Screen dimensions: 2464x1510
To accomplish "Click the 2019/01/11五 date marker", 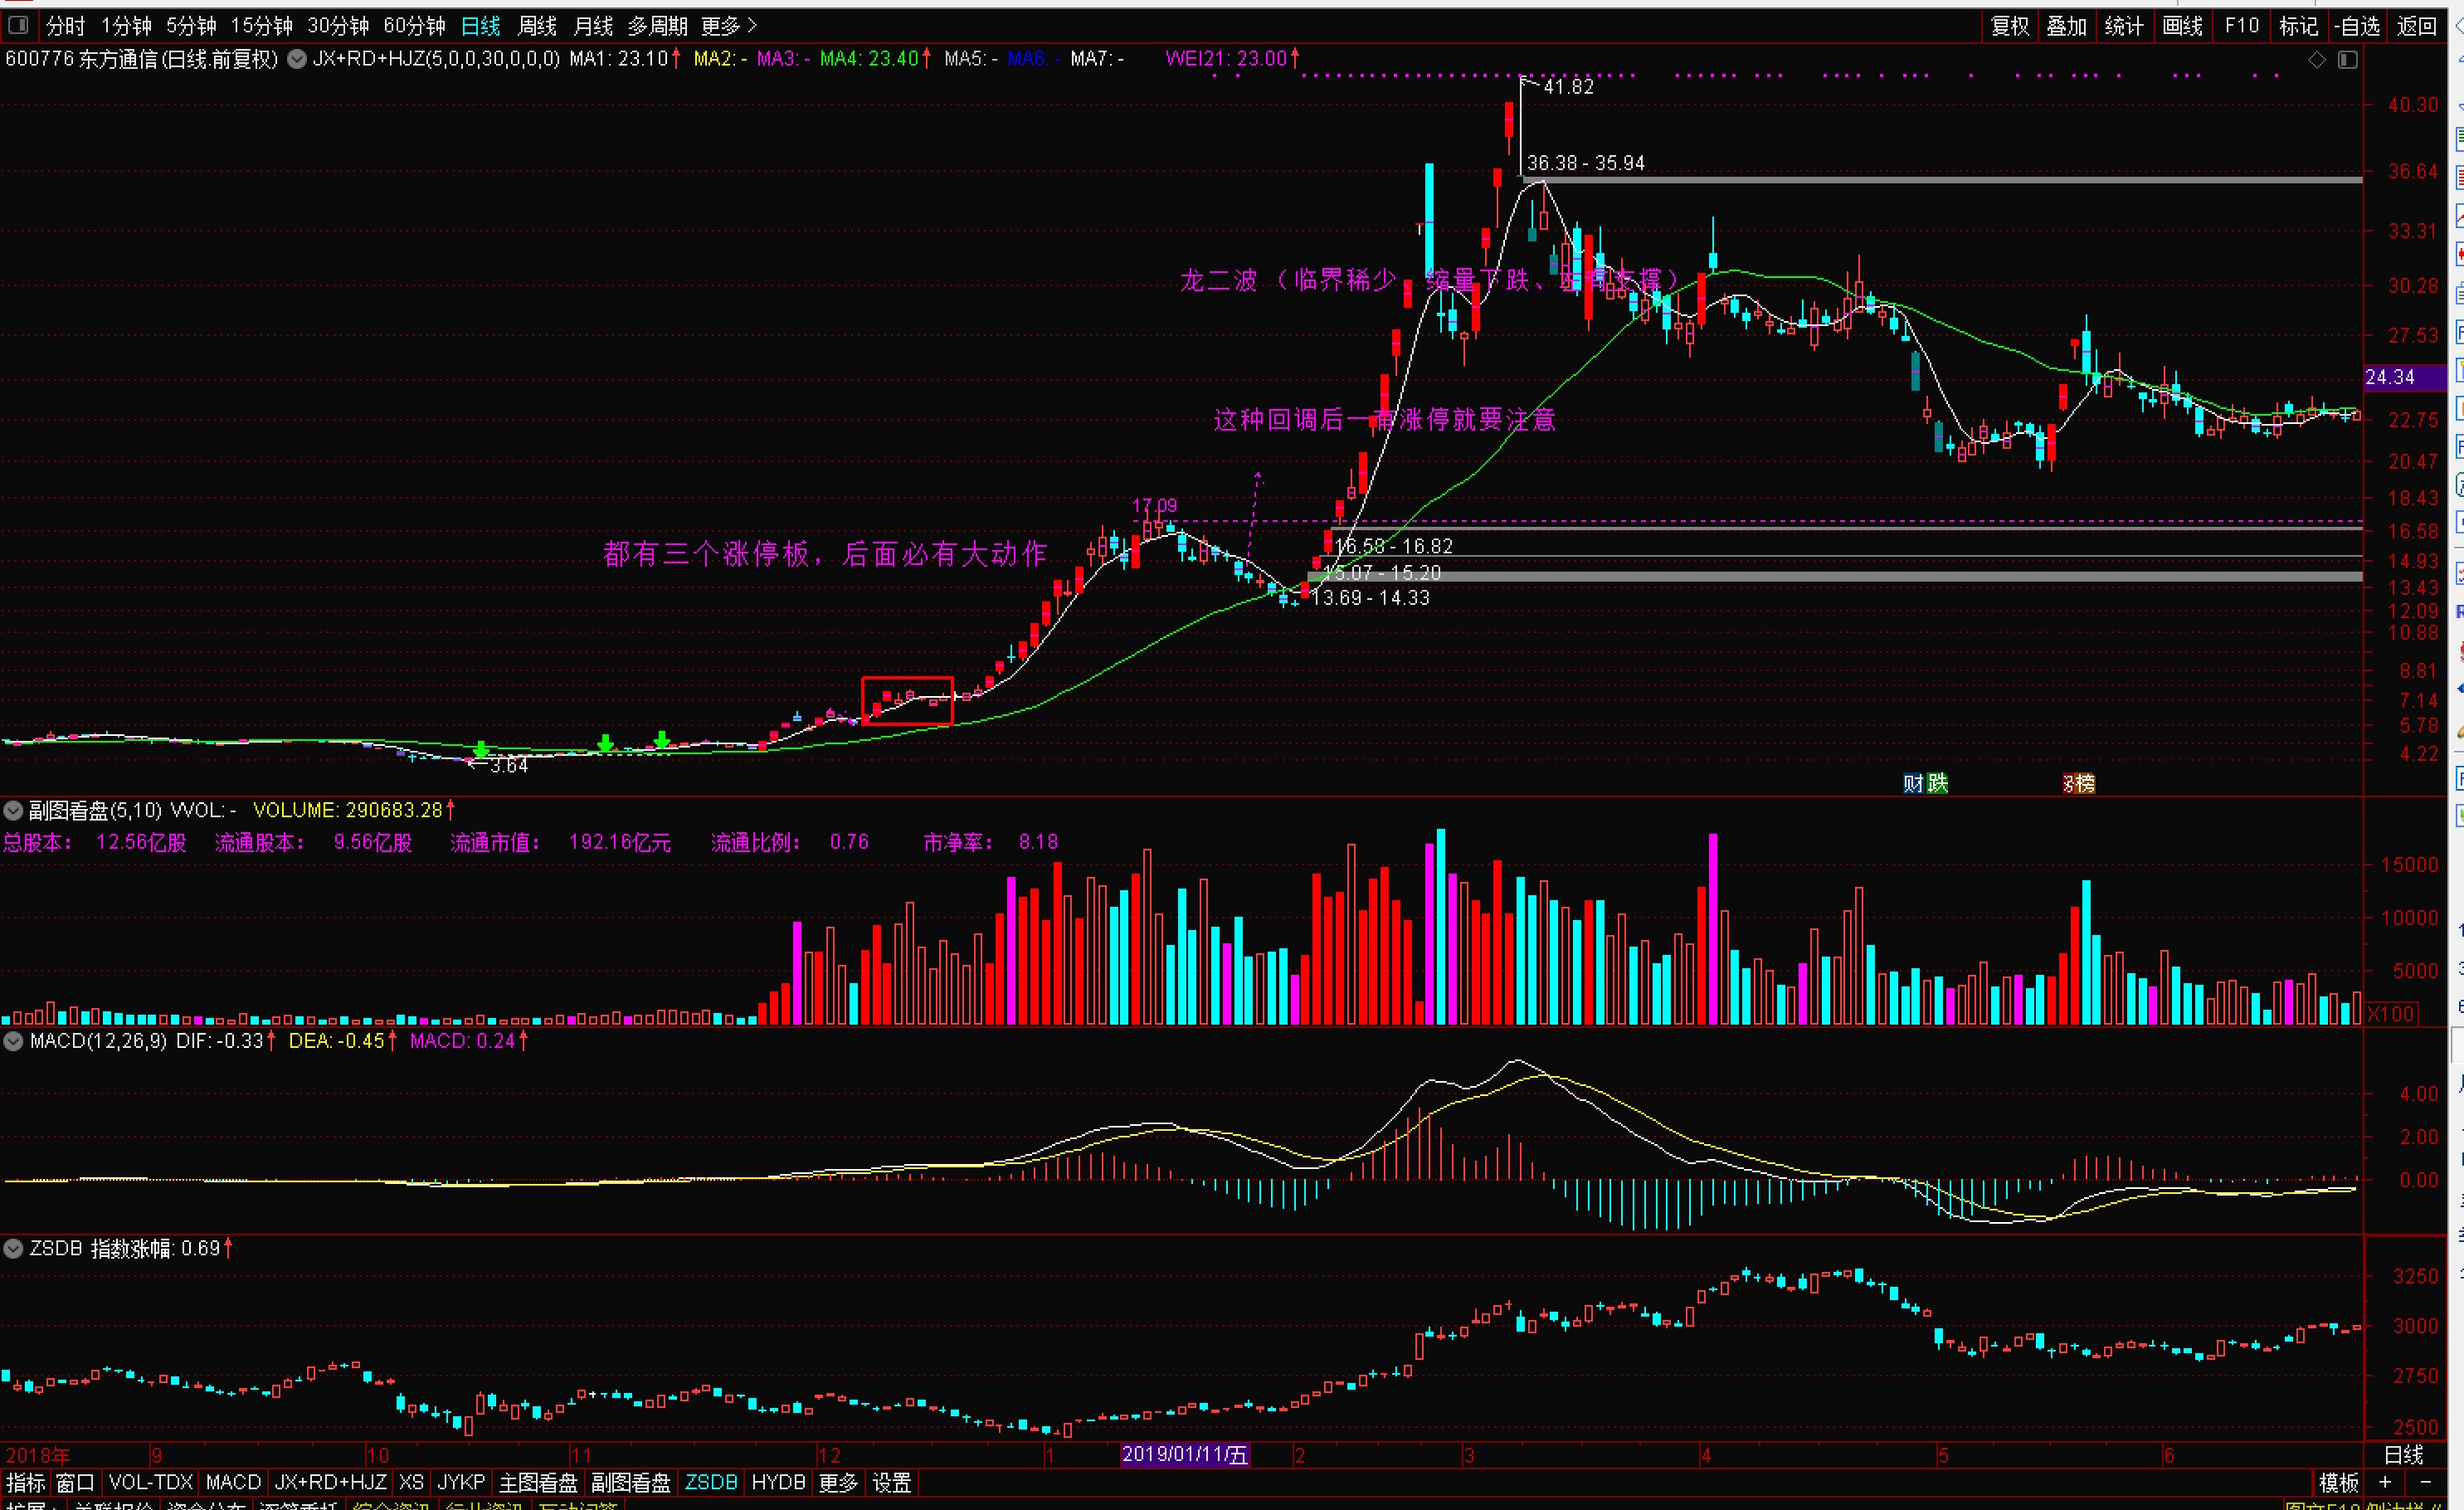I will pos(1184,1454).
